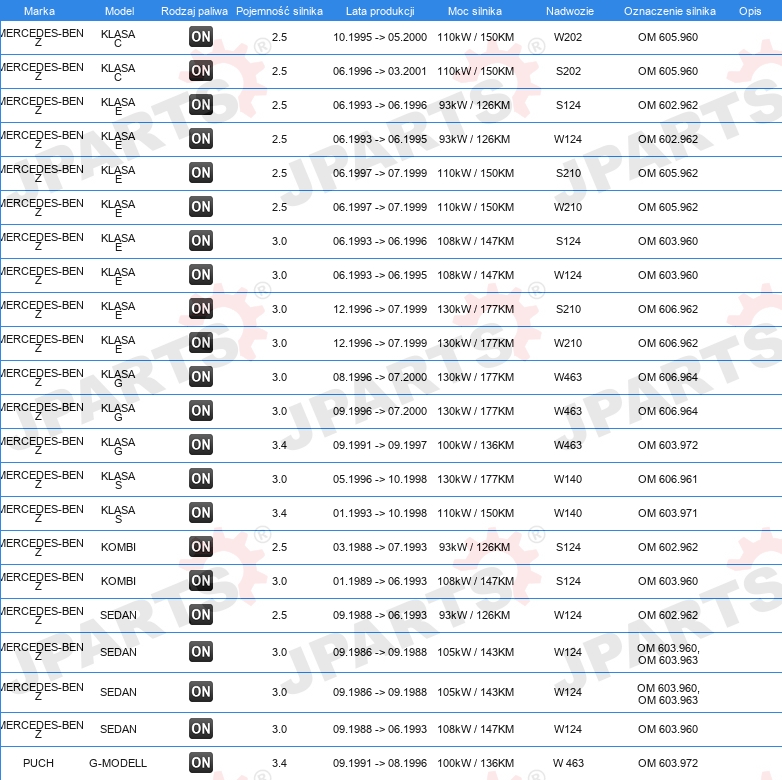782x780 pixels.
Task: Select the 'W 463' body cell in PUCH row
Action: click(x=568, y=763)
